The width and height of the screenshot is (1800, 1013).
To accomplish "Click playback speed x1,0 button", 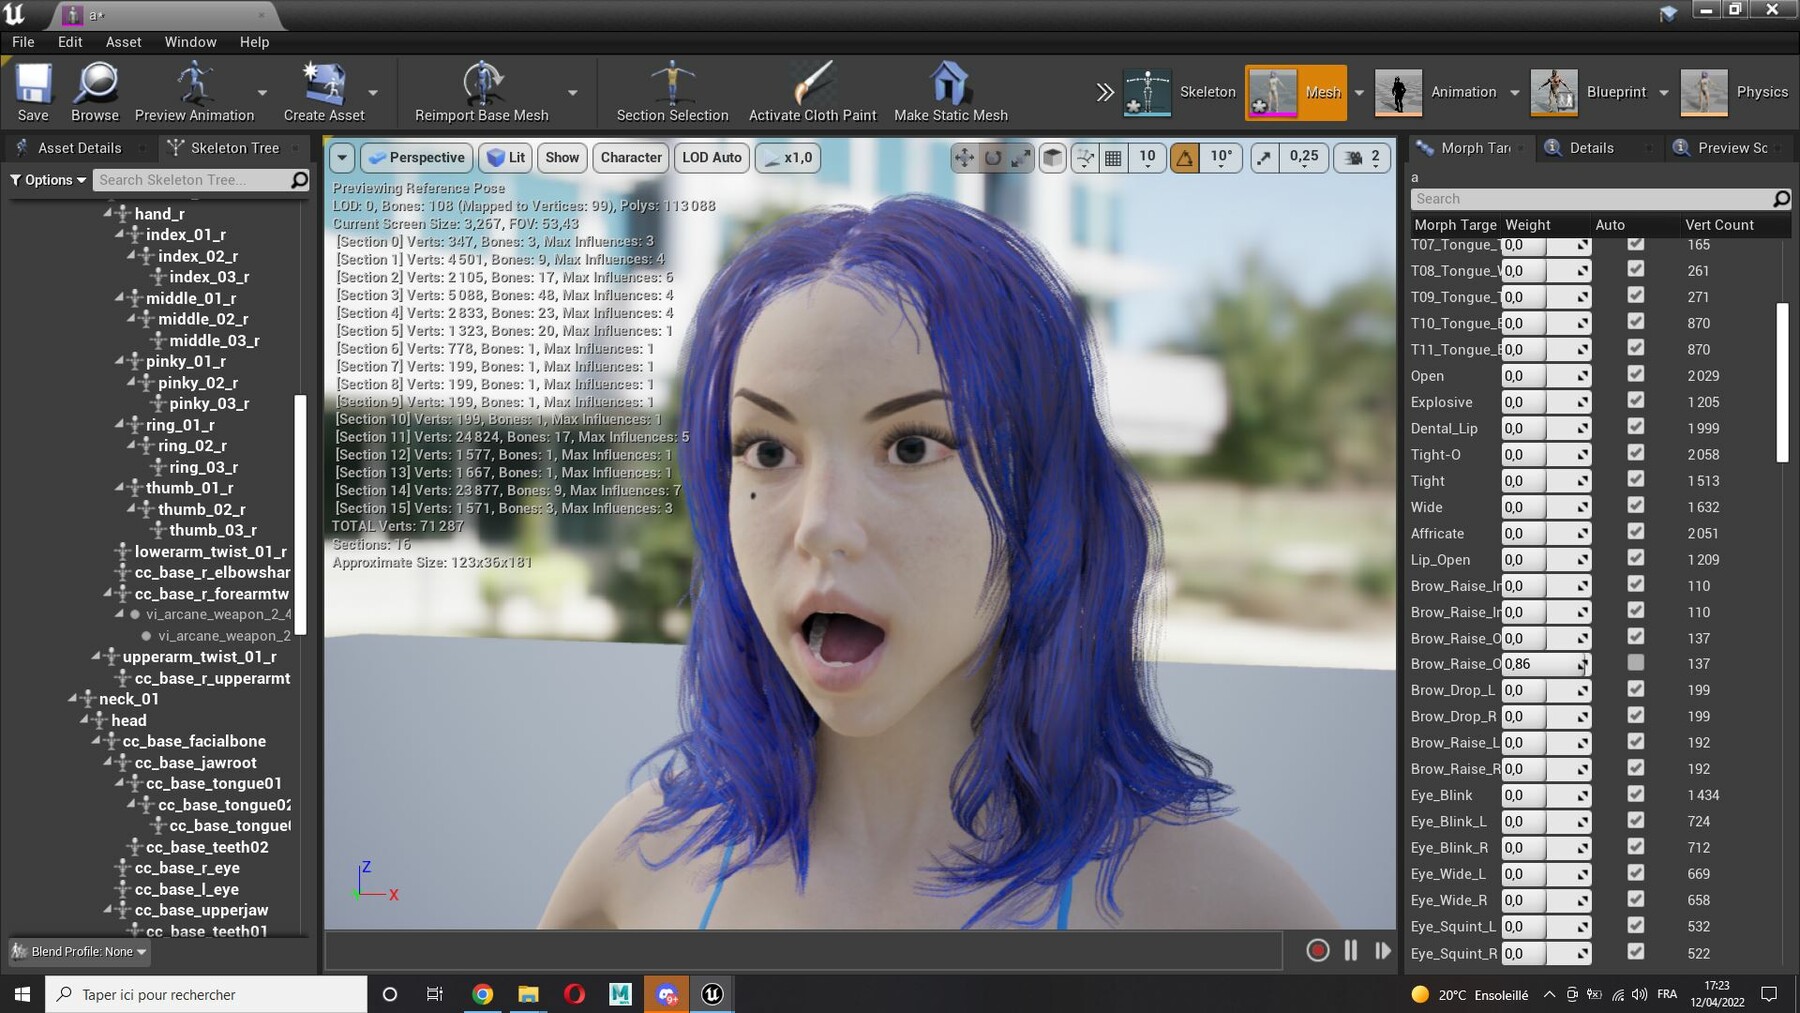I will click(x=788, y=157).
